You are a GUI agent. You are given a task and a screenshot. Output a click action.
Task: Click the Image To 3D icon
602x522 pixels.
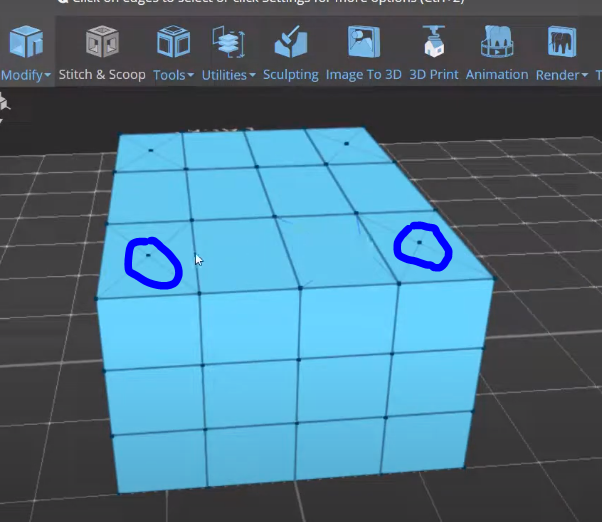click(x=364, y=41)
